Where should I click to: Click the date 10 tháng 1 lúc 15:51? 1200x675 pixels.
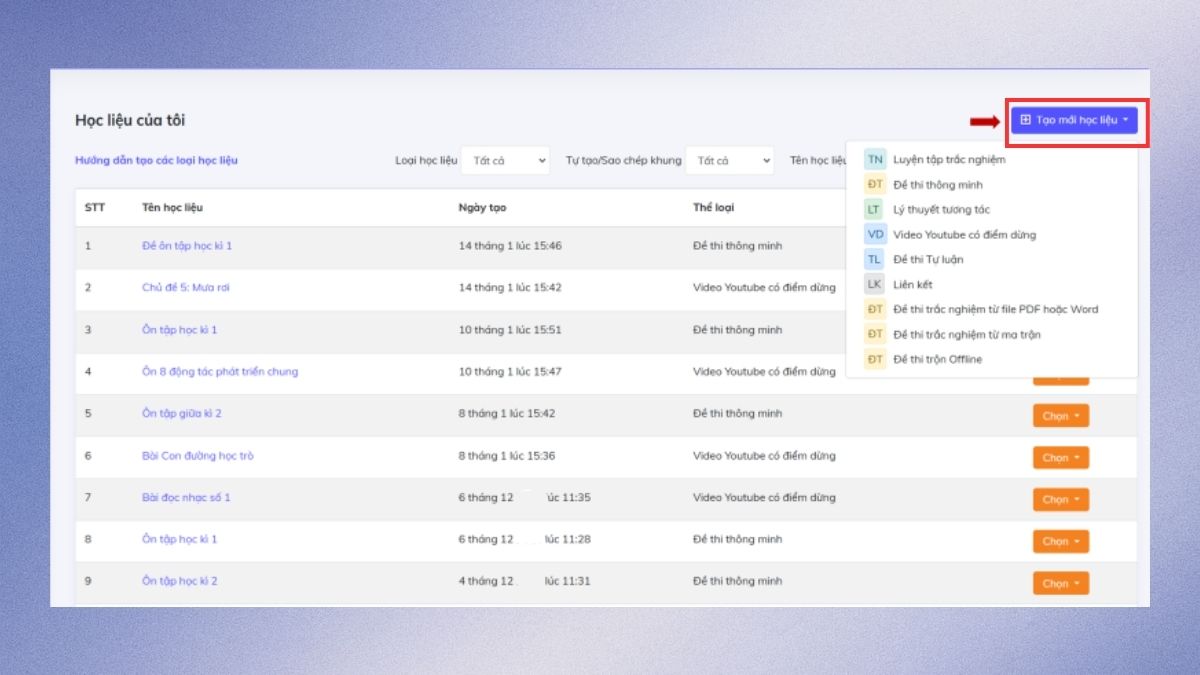point(510,329)
